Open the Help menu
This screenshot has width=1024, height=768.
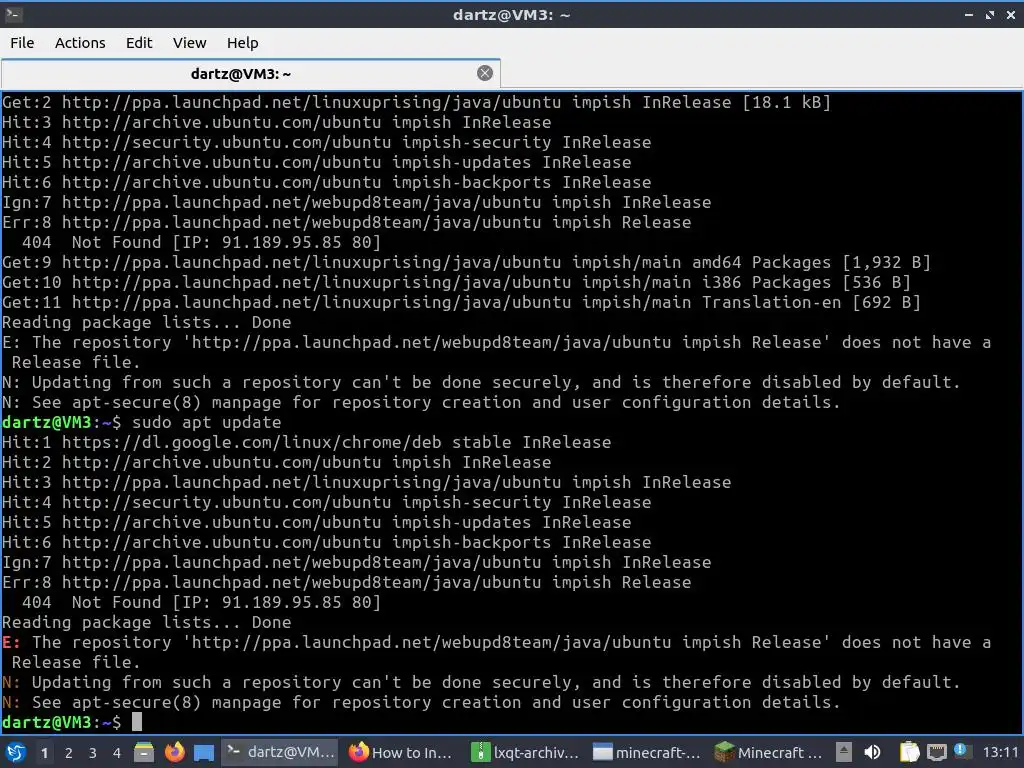pos(242,43)
